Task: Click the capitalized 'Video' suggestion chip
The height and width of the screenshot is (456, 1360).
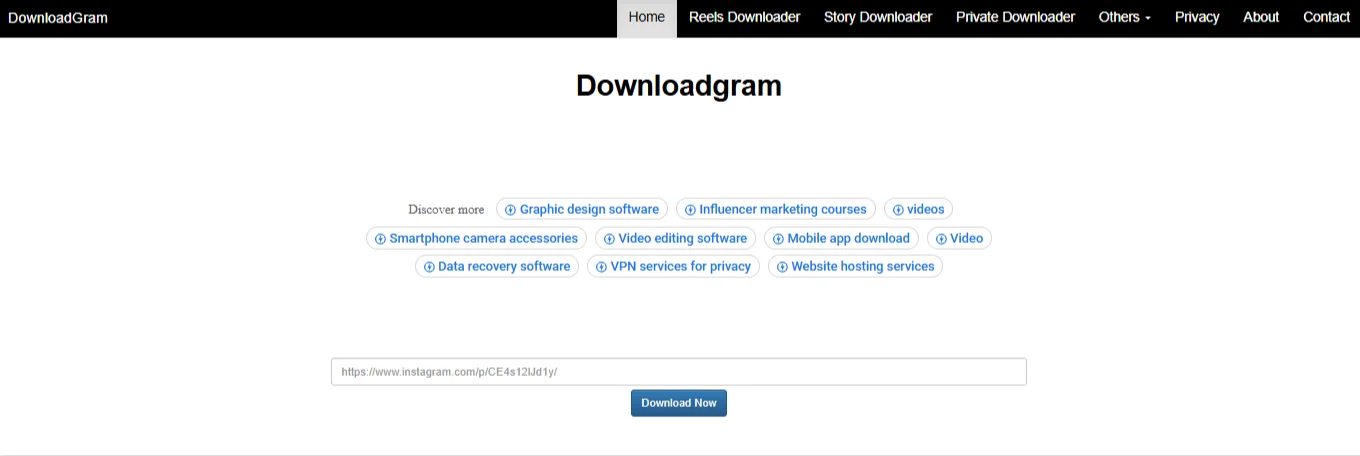Action: tap(960, 238)
